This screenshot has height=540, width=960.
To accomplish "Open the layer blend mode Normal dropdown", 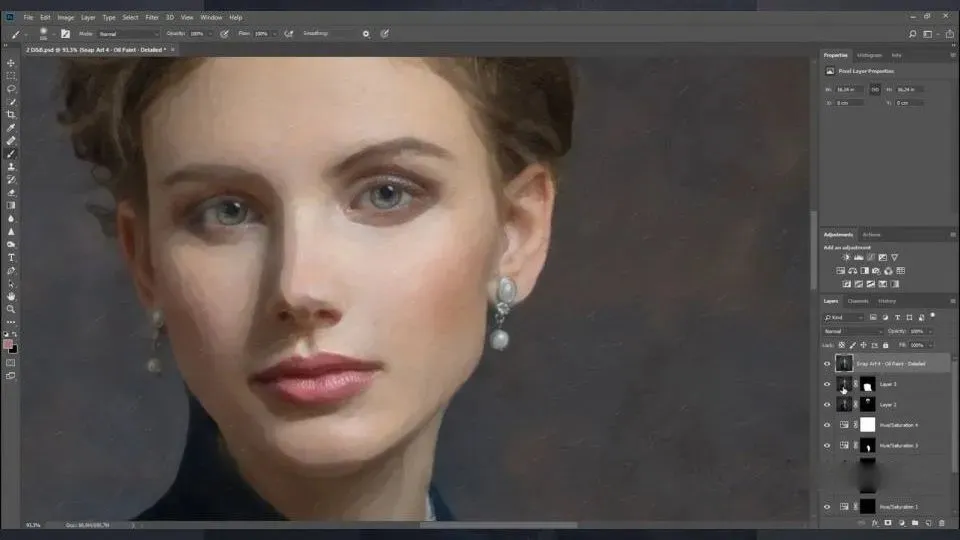I will pyautogui.click(x=852, y=331).
